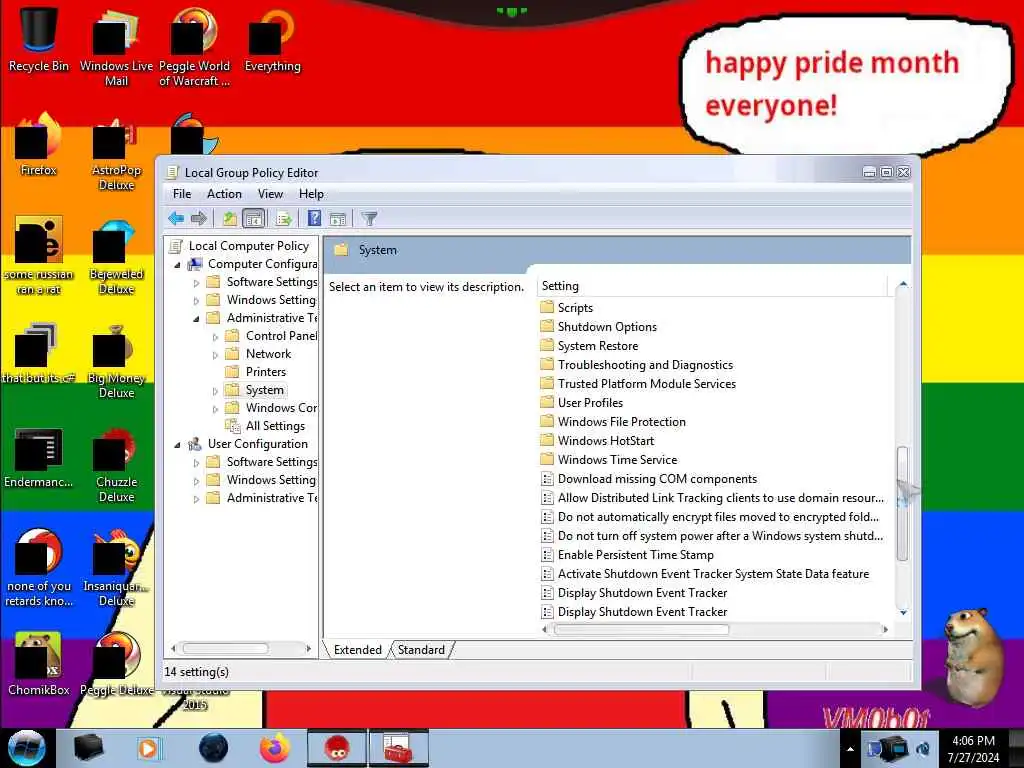Click the Export List toolbar icon

point(283,218)
